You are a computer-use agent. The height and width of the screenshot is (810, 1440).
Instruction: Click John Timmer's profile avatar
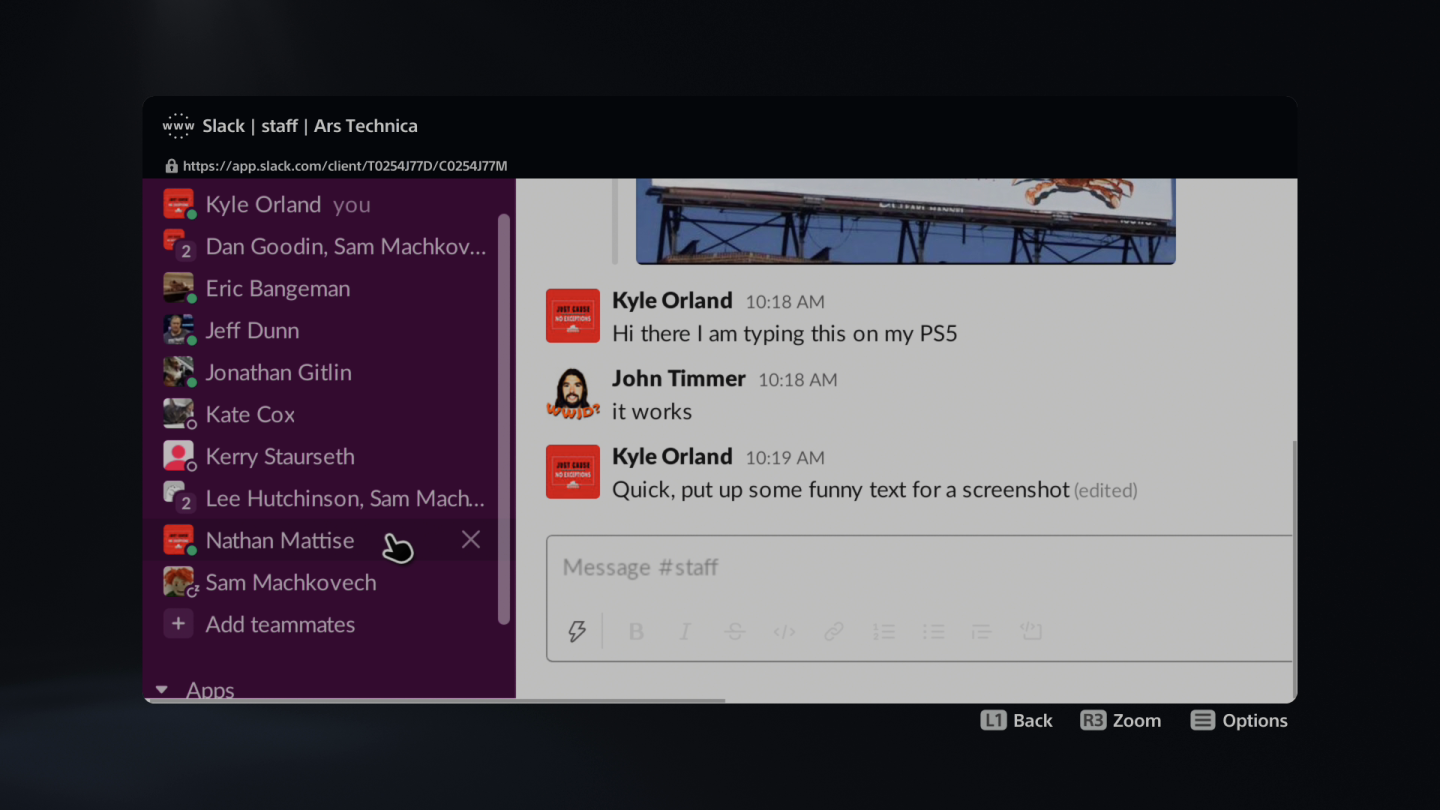pyautogui.click(x=572, y=393)
